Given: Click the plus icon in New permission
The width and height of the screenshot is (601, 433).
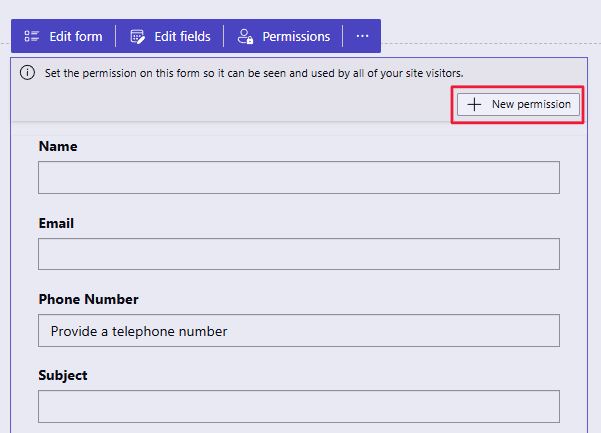Looking at the screenshot, I should (x=474, y=105).
